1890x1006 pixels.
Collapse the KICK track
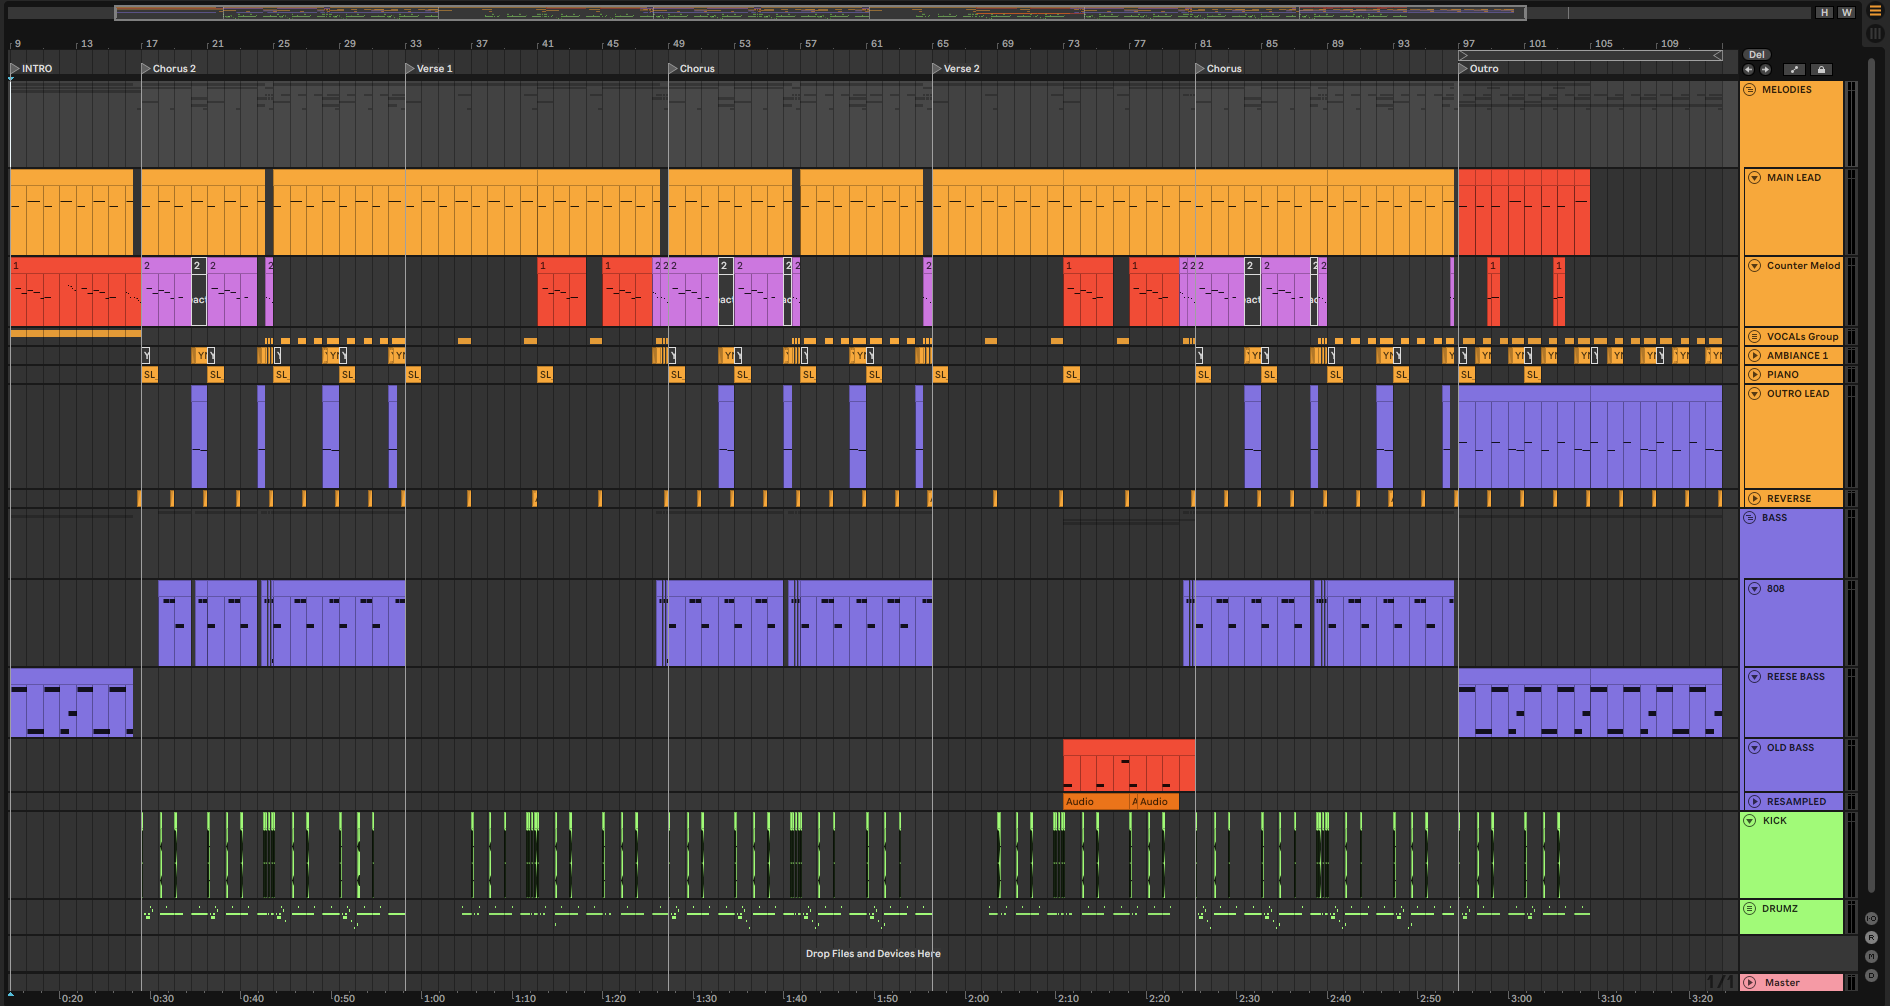click(x=1750, y=821)
